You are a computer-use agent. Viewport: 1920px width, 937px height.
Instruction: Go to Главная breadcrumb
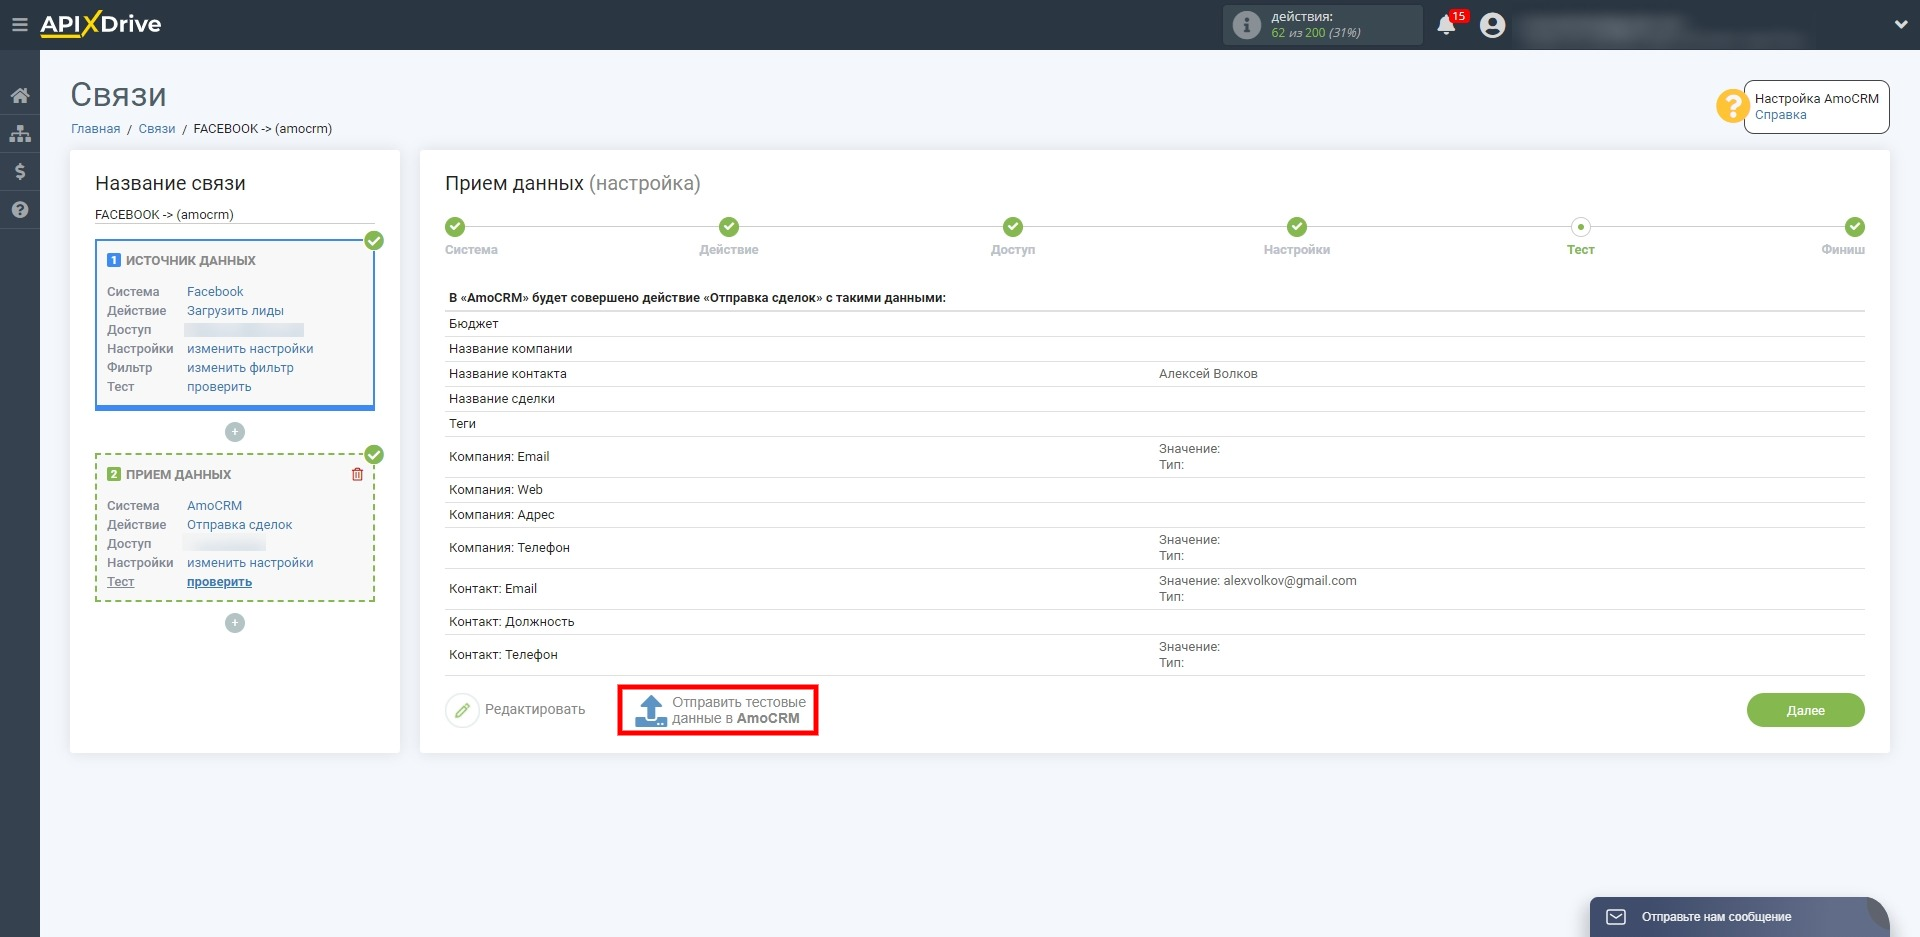coord(95,129)
